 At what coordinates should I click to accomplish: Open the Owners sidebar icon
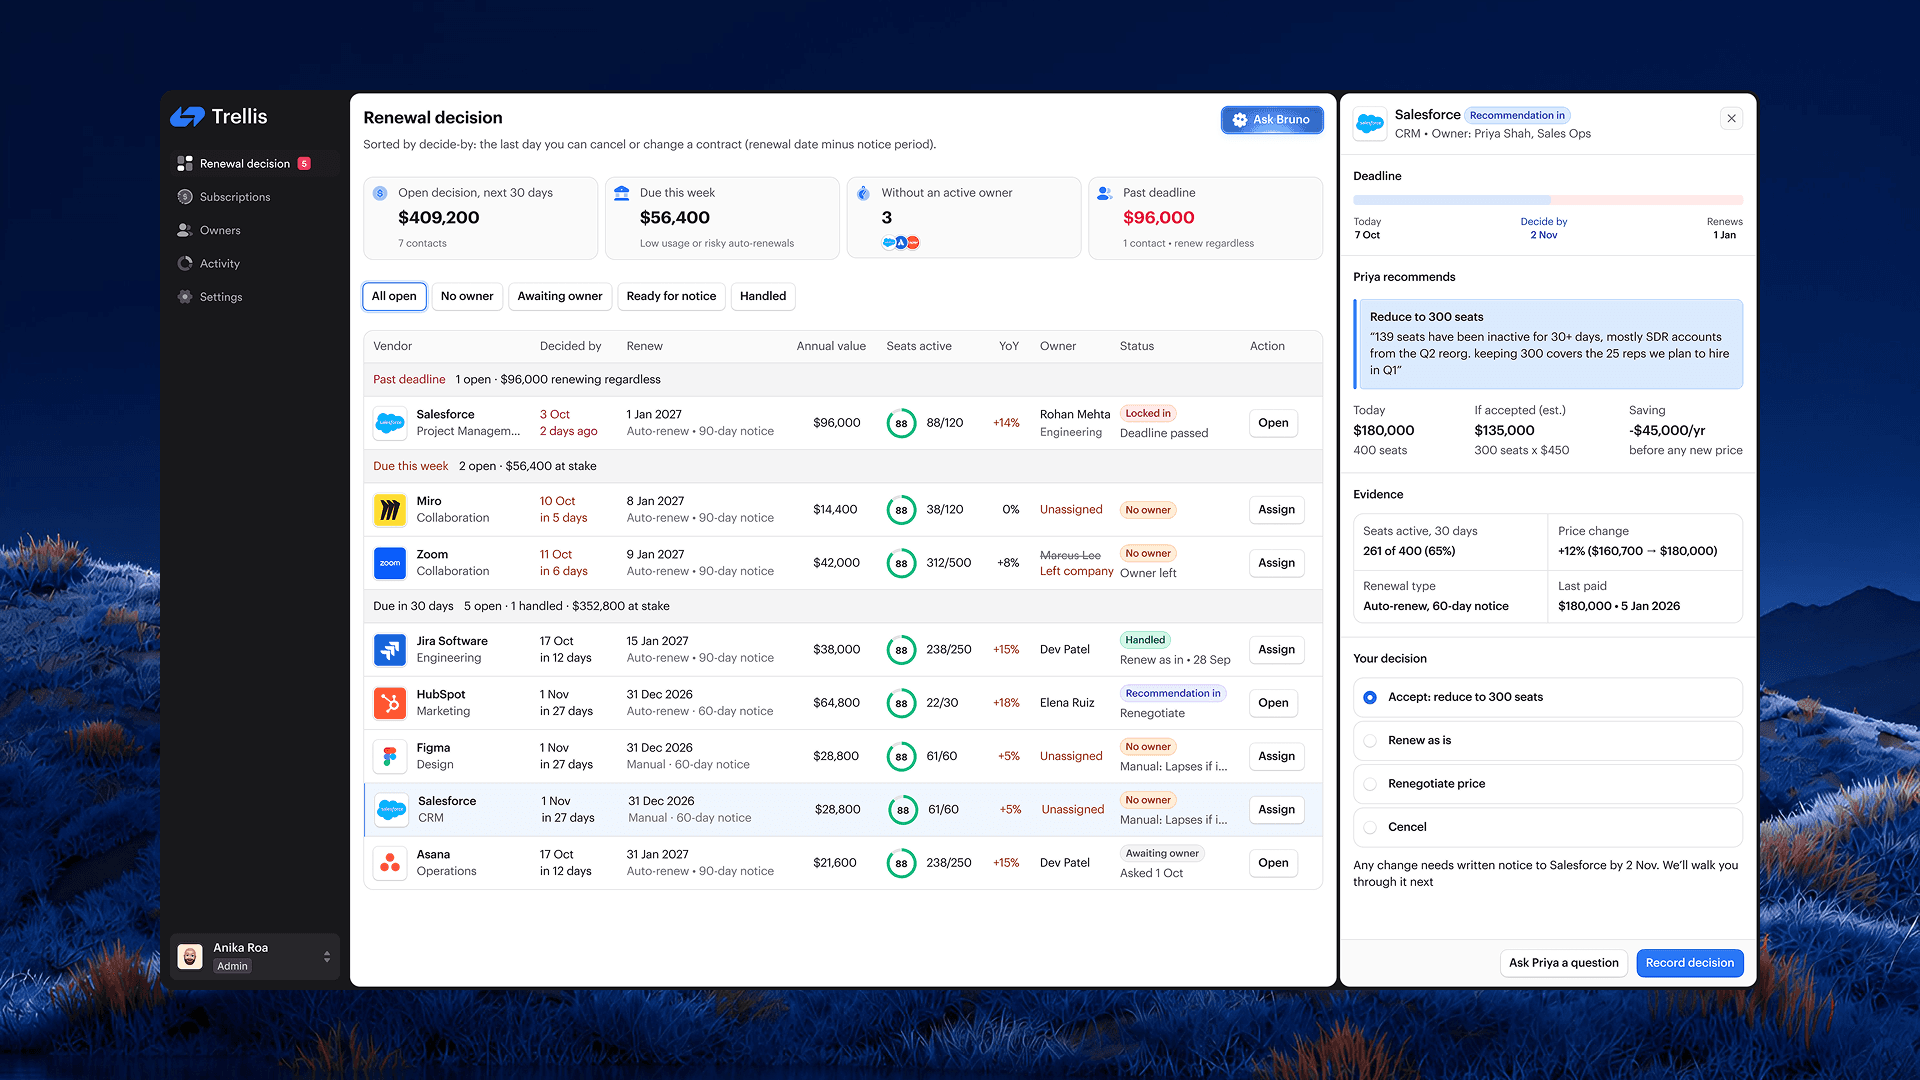pyautogui.click(x=185, y=230)
